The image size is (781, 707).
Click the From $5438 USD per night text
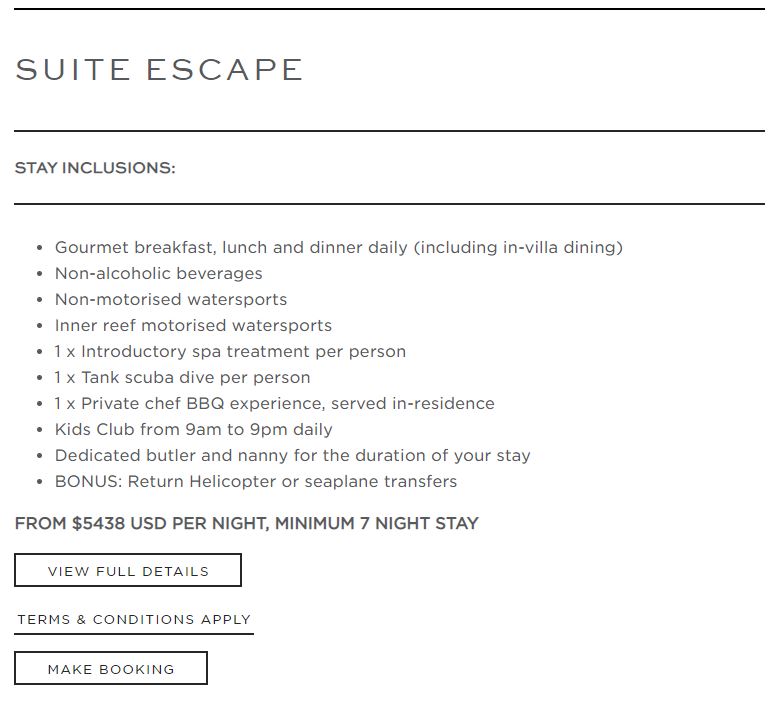(x=140, y=523)
